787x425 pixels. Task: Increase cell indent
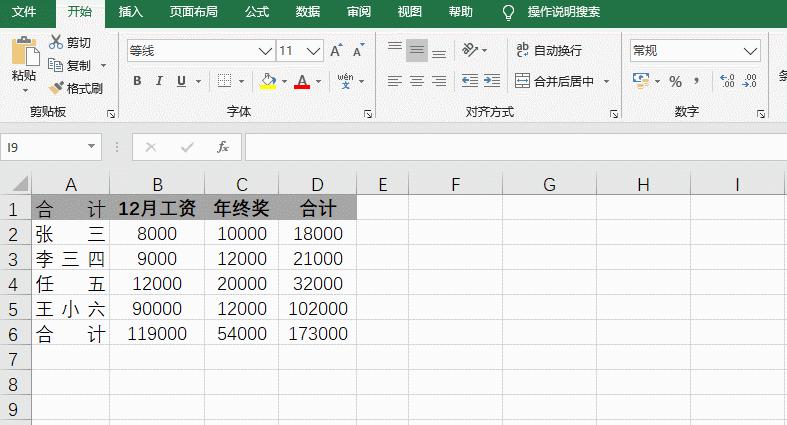[x=492, y=81]
